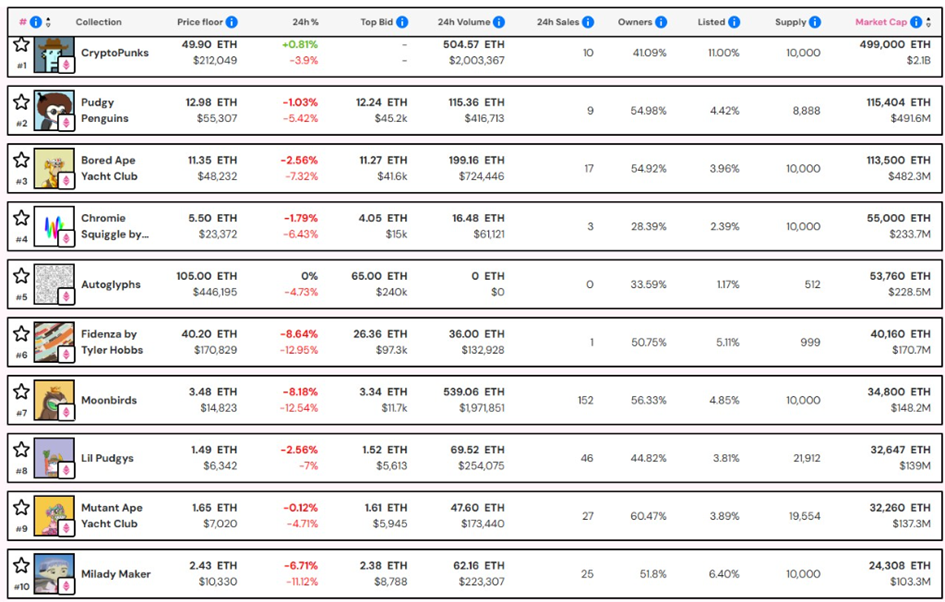Open the Bored Ape Yacht Club collection

click(x=108, y=168)
